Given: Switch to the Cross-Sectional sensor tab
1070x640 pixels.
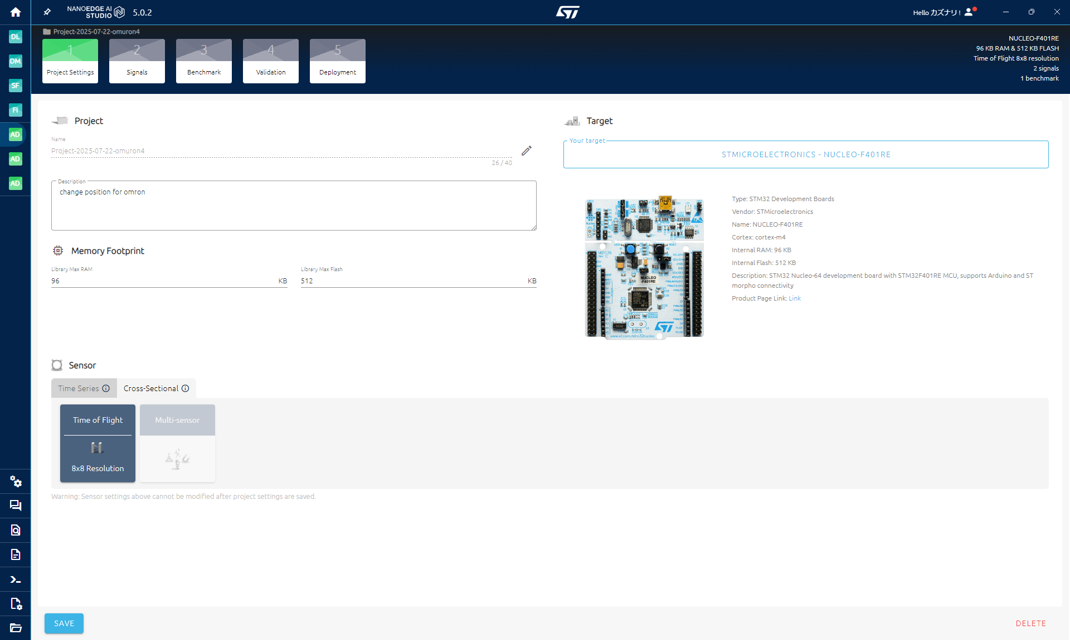Looking at the screenshot, I should coord(150,389).
